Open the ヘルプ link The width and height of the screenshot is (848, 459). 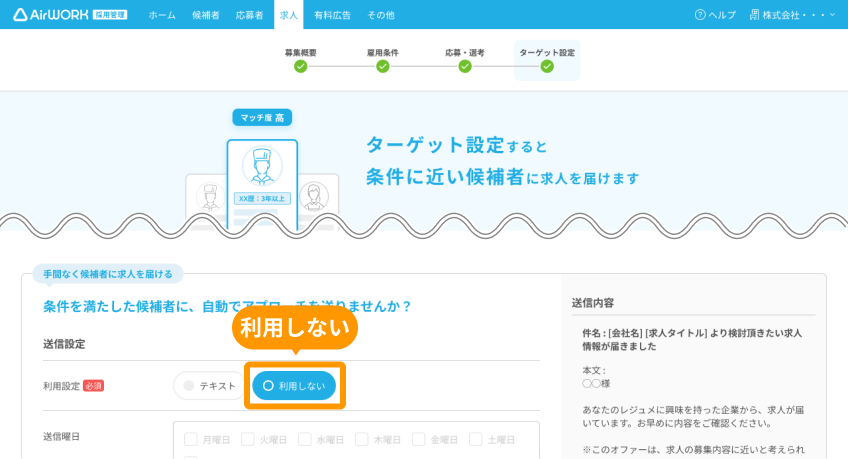(722, 15)
